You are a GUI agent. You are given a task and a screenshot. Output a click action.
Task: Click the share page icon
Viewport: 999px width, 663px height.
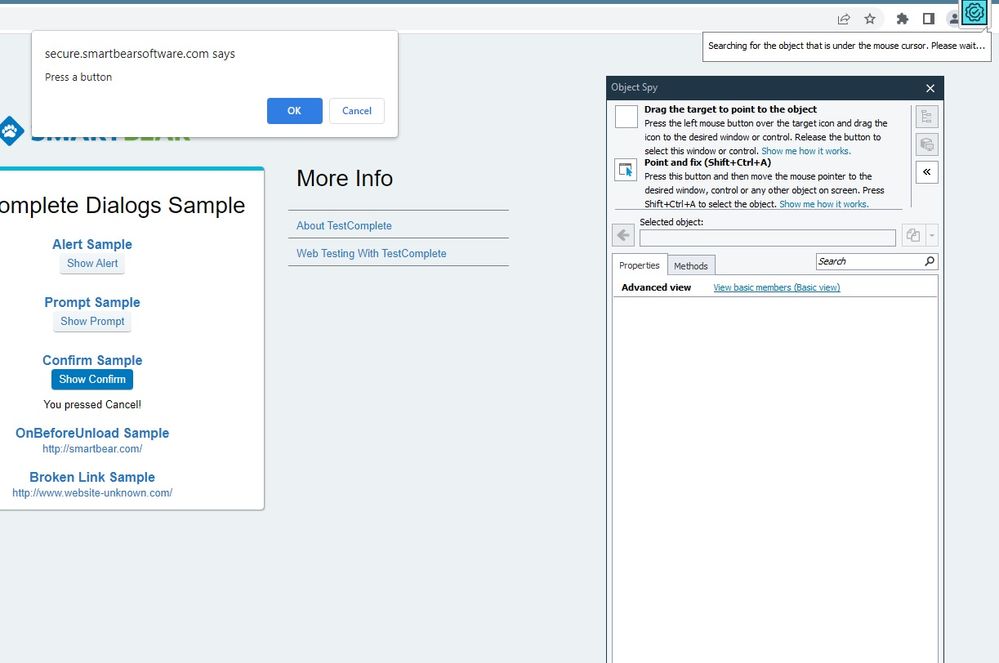844,18
